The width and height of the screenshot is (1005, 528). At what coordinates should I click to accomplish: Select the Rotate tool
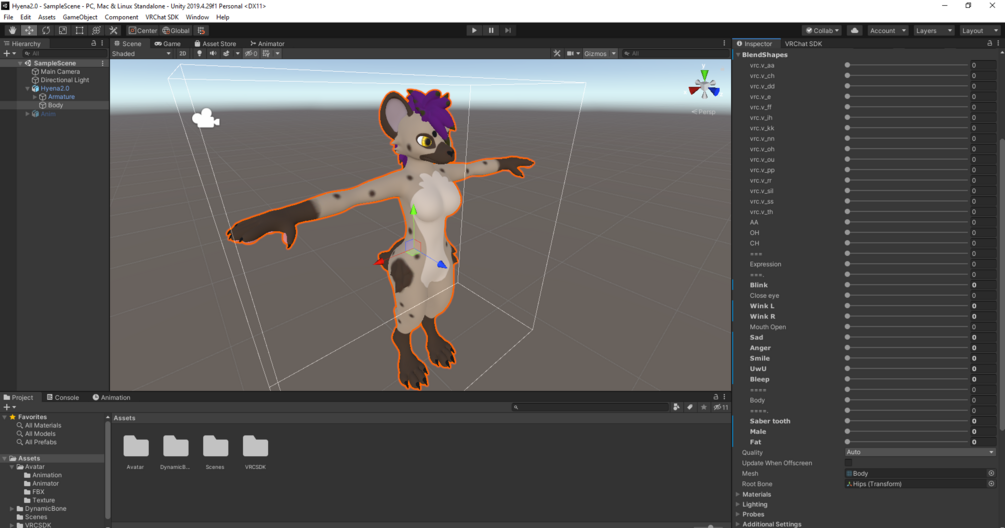(46, 30)
